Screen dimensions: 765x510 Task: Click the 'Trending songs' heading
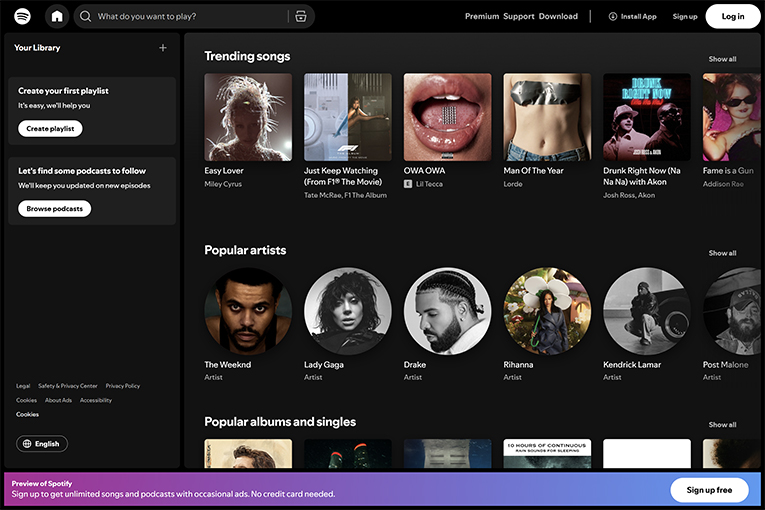tap(247, 56)
